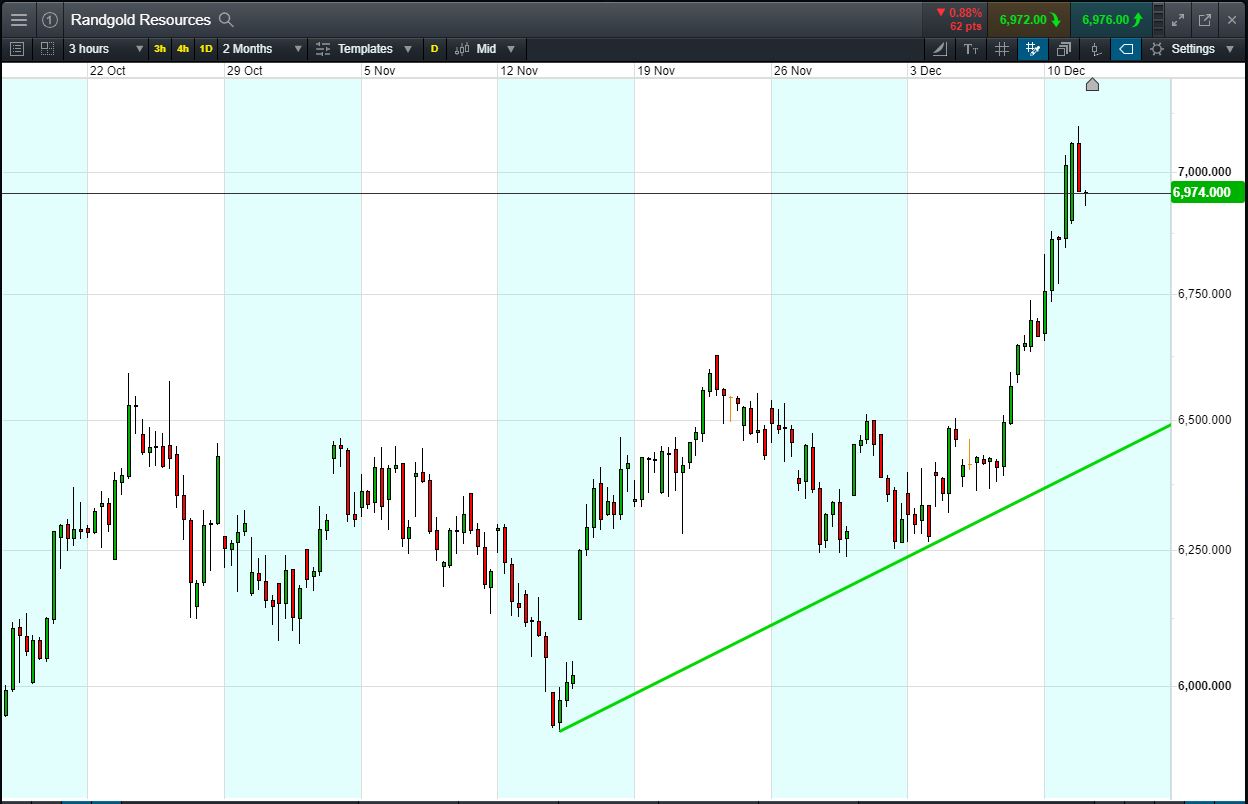The width and height of the screenshot is (1248, 804).
Task: Open the hamburger main menu
Action: [19, 19]
